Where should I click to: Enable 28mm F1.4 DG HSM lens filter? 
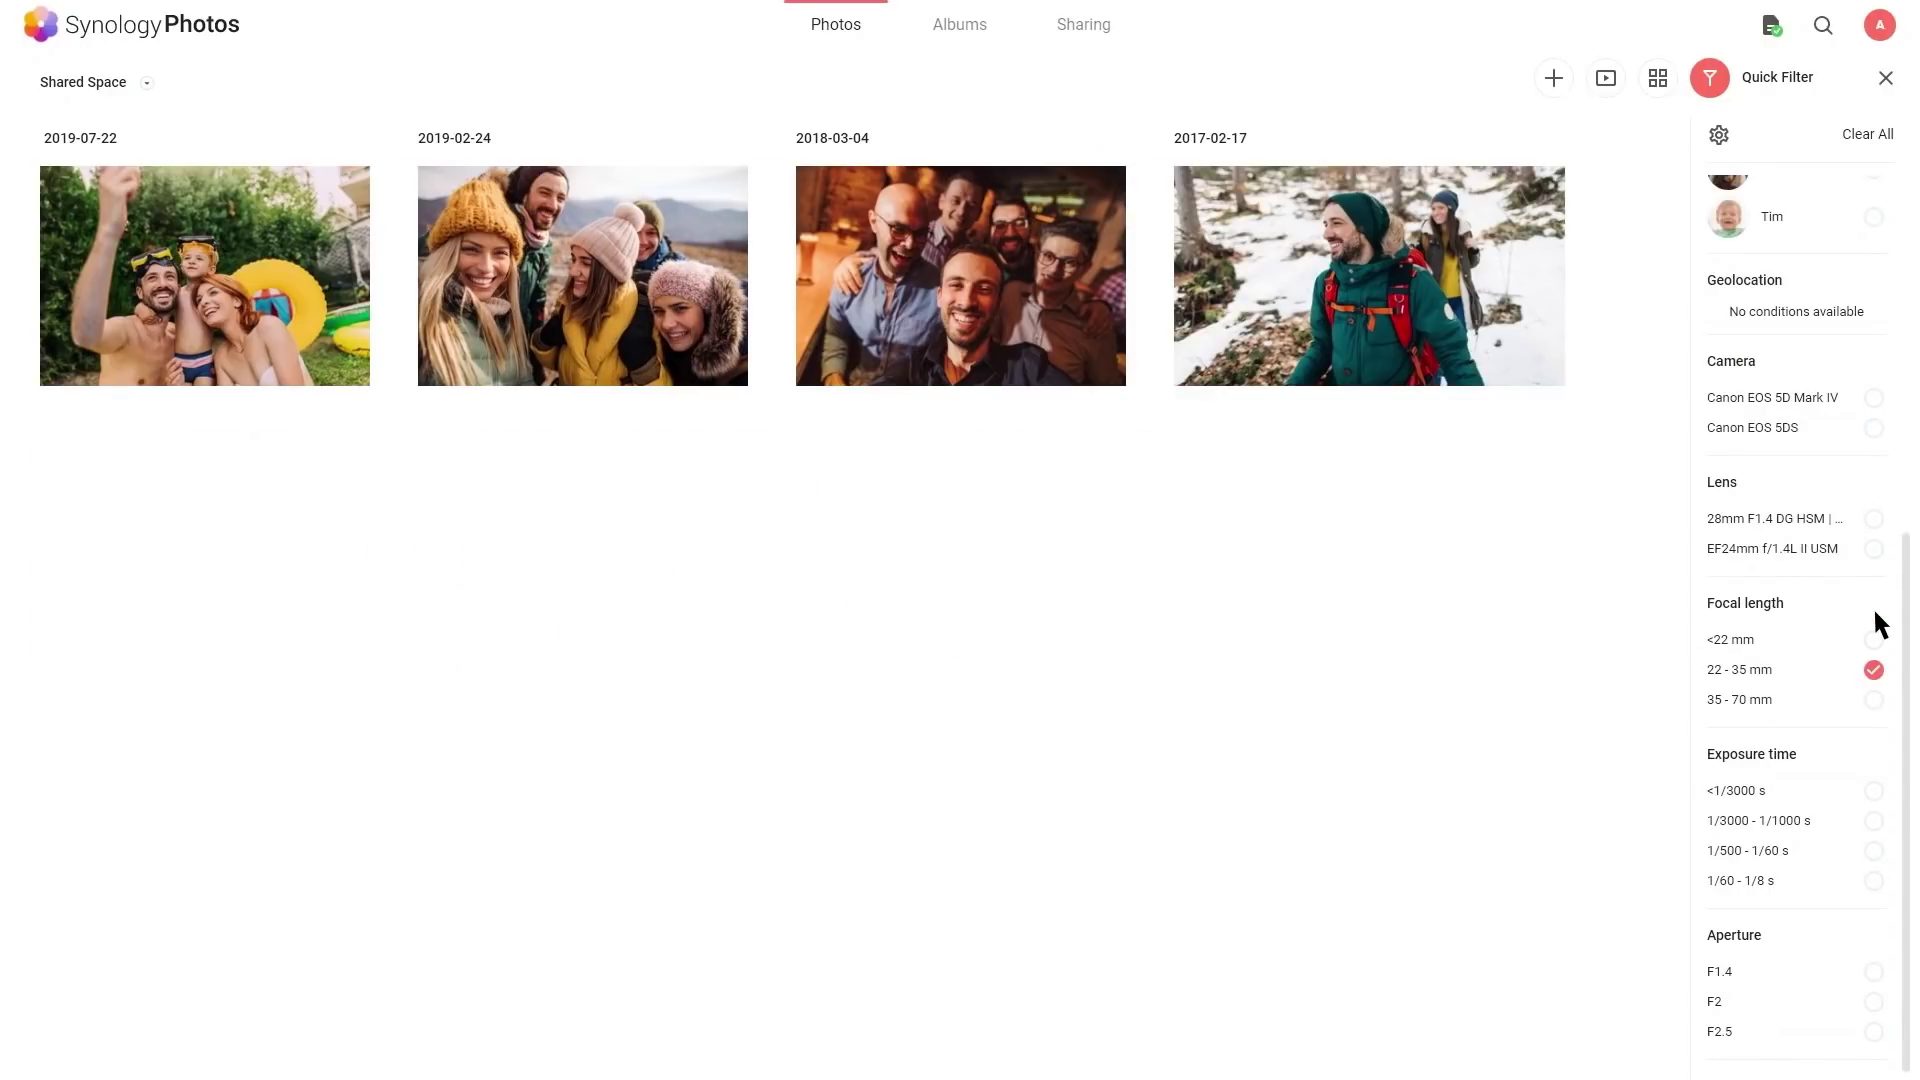[x=1874, y=519]
